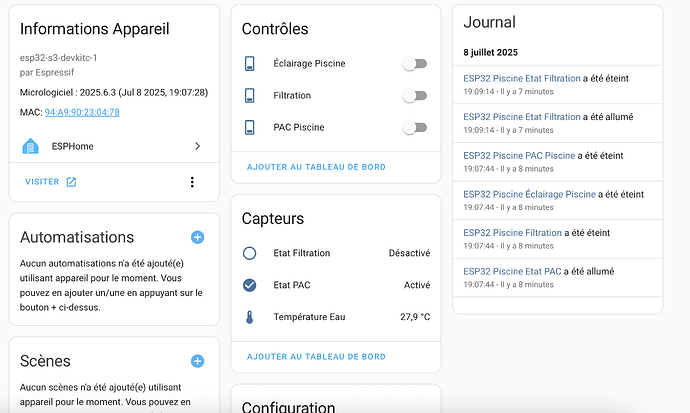Select the Température Eau sensor row
This screenshot has height=413, width=690.
[336, 317]
